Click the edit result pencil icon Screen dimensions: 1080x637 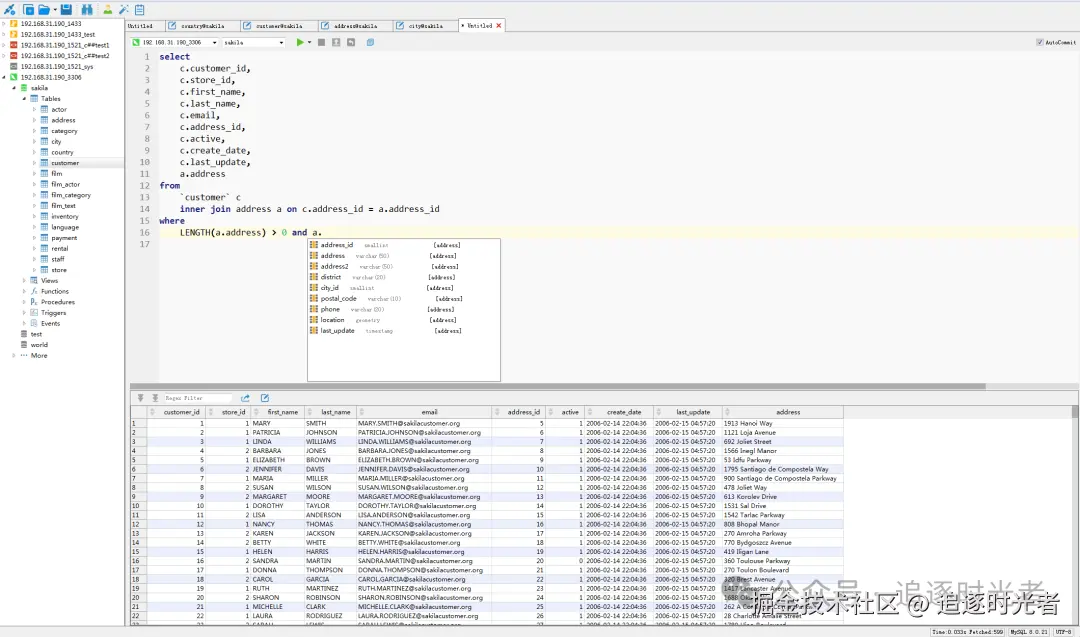pos(264,398)
